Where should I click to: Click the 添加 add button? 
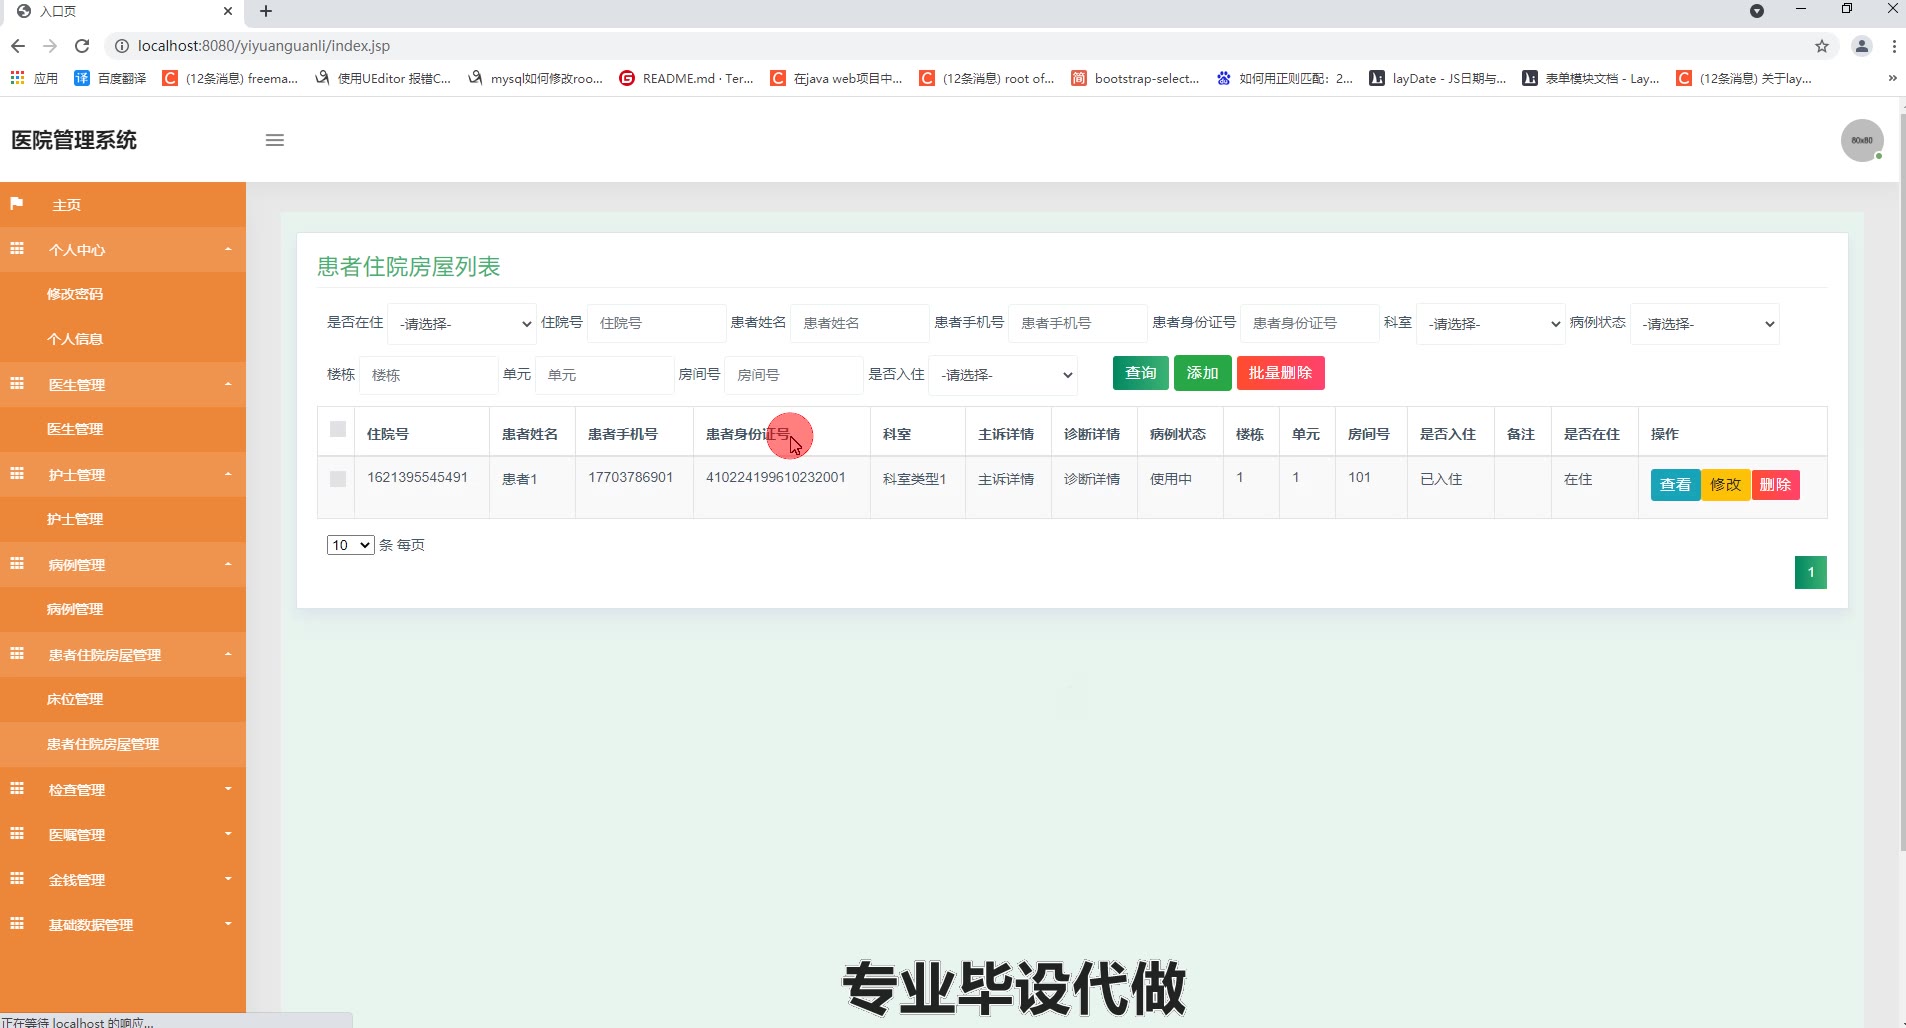click(x=1202, y=373)
